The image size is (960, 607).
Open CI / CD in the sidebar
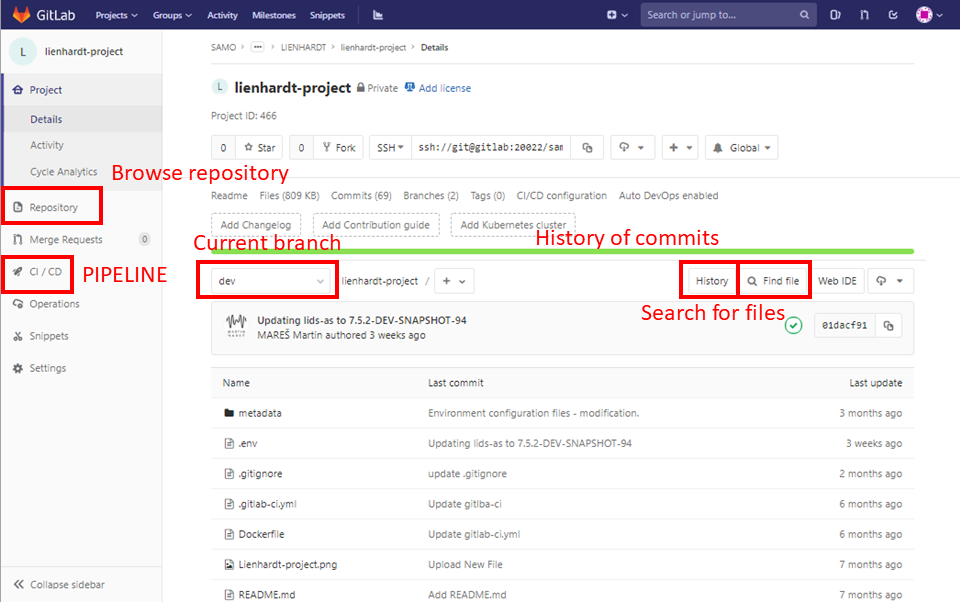point(45,272)
